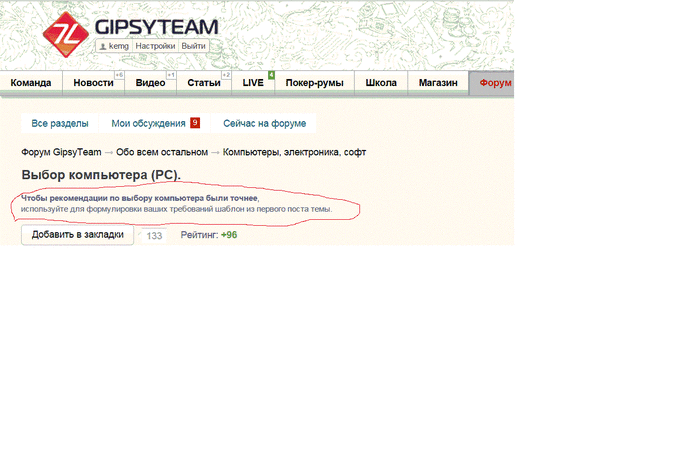Open Обо всем остальном breadcrumb

162,152
